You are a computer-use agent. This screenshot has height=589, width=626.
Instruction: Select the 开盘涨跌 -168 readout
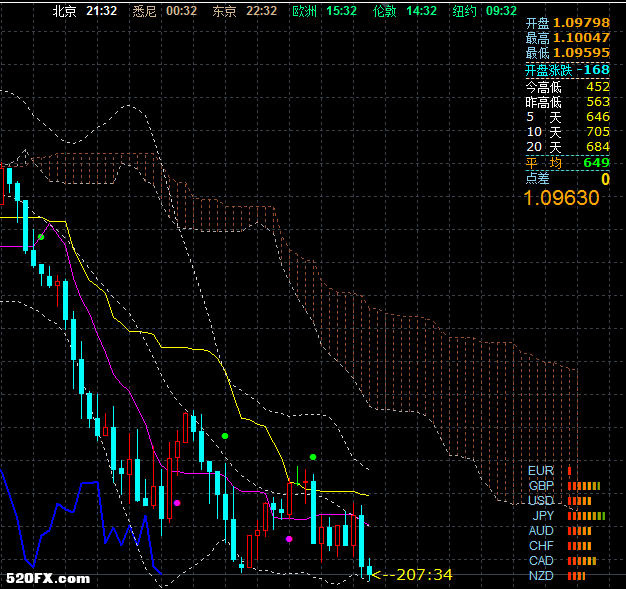[x=567, y=70]
